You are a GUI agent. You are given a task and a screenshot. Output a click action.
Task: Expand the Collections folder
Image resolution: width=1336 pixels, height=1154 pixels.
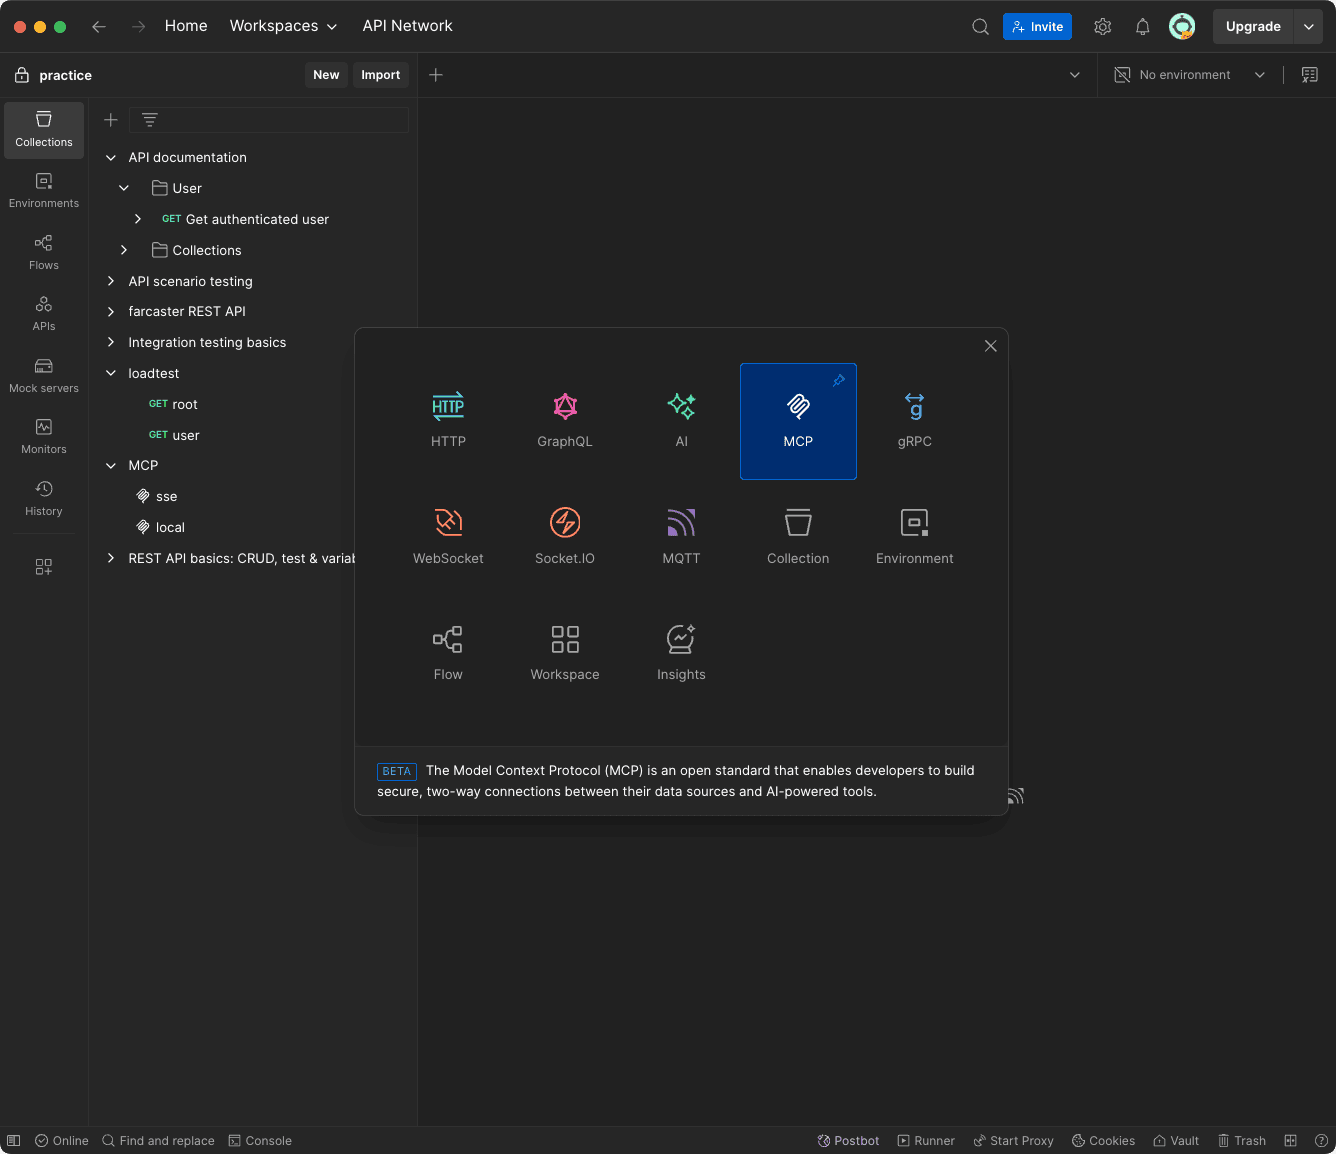click(124, 250)
